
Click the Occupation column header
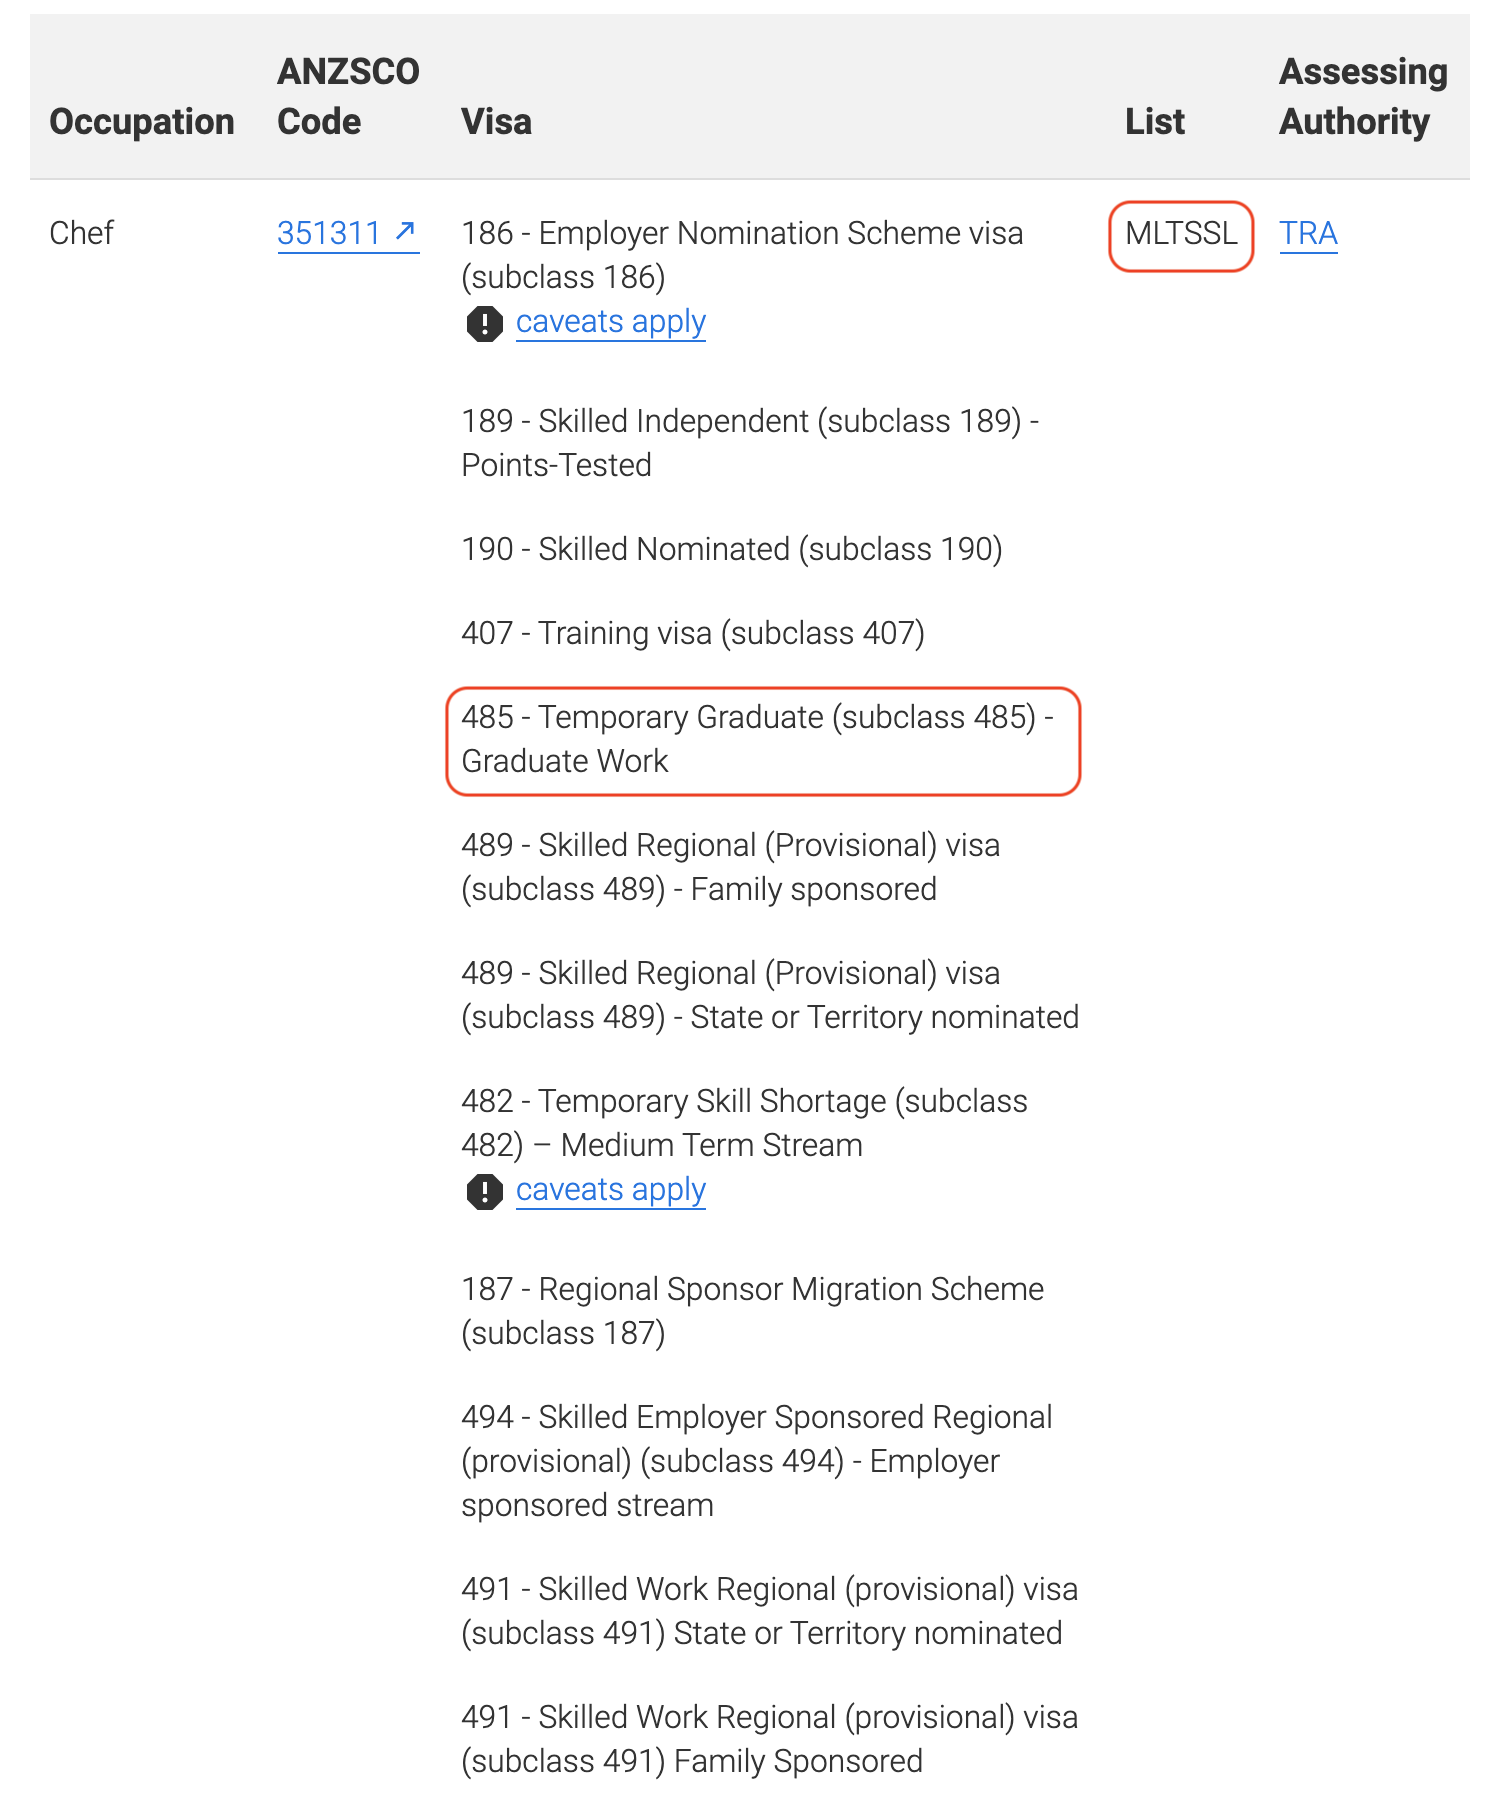tap(141, 122)
